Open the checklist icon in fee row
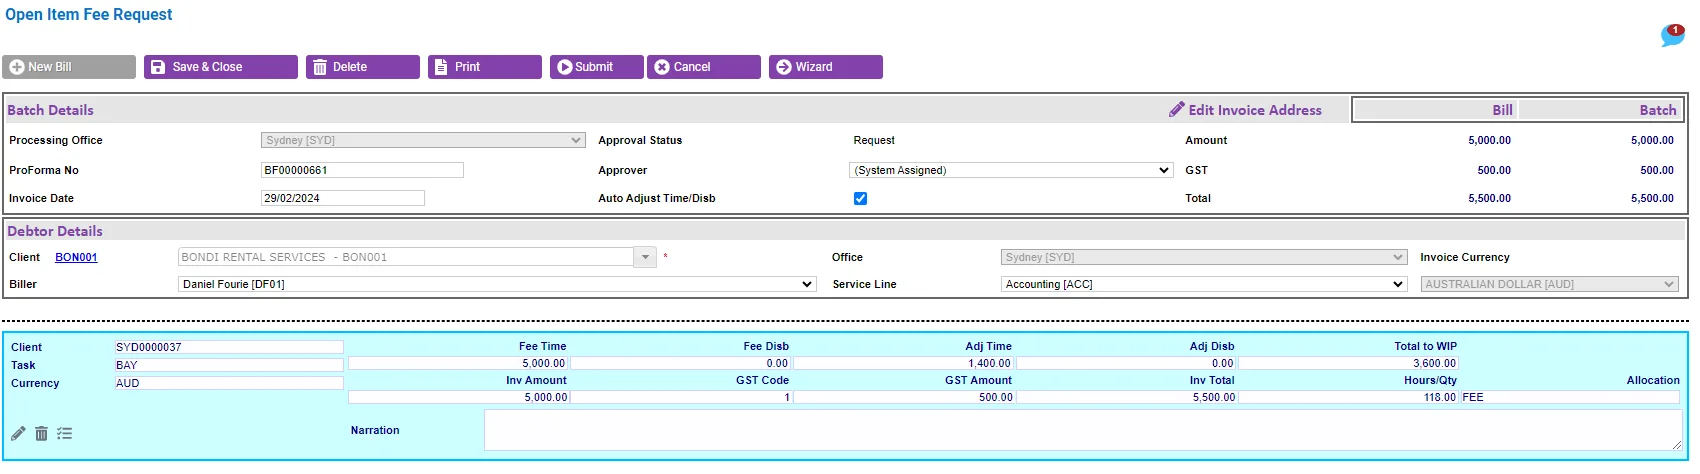 65,433
